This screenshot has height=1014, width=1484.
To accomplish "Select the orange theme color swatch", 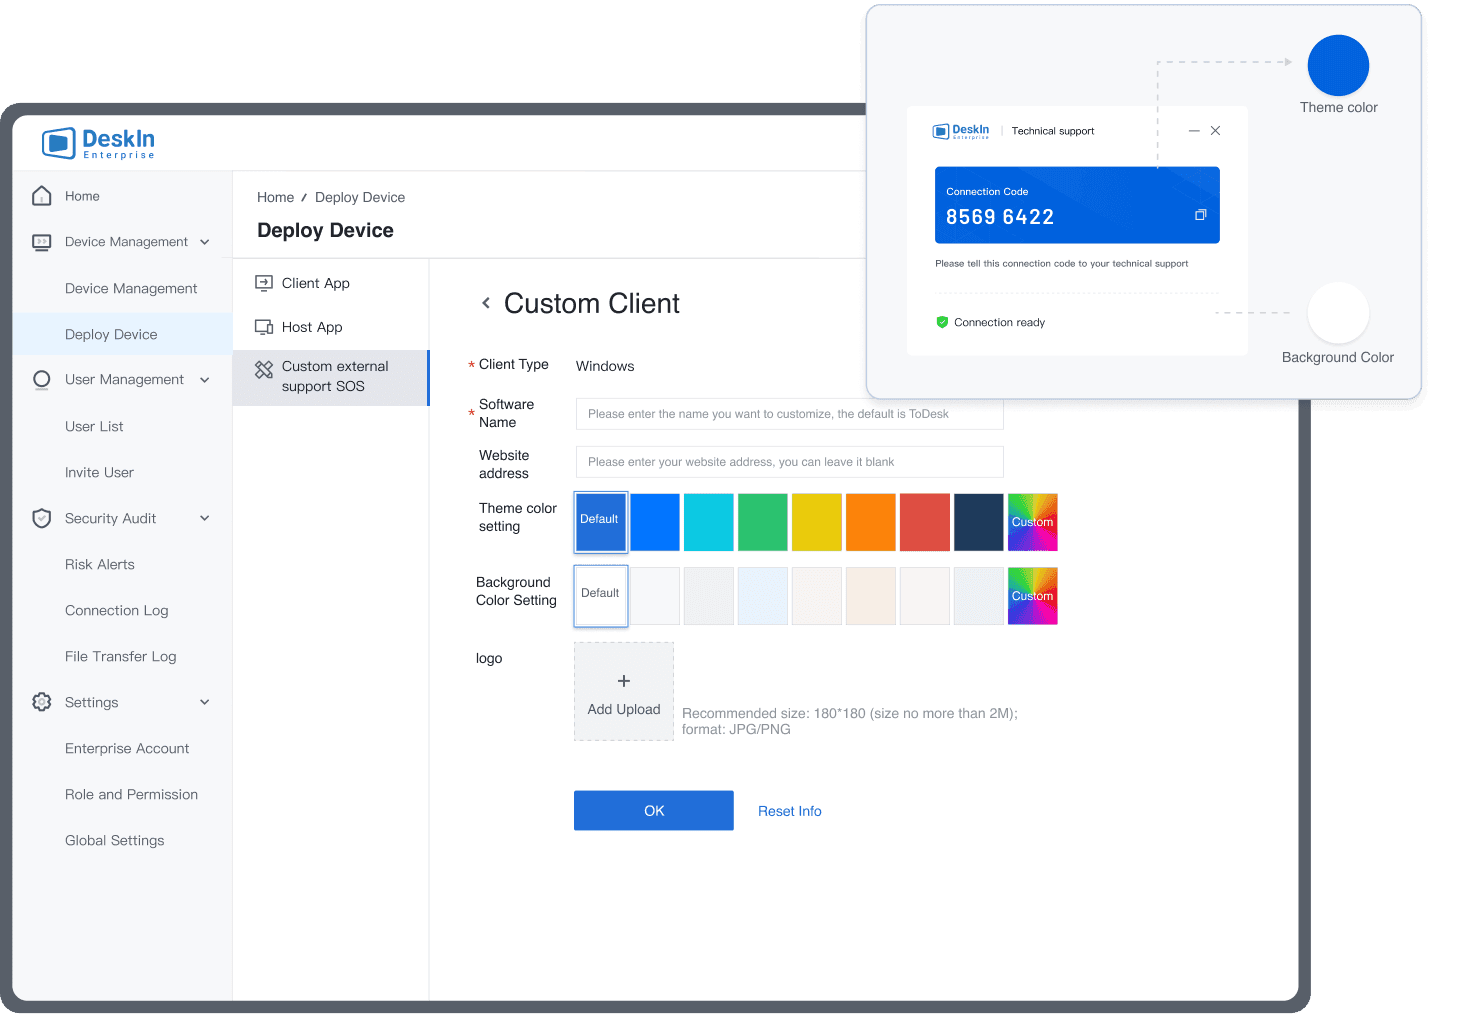I will 870,521.
